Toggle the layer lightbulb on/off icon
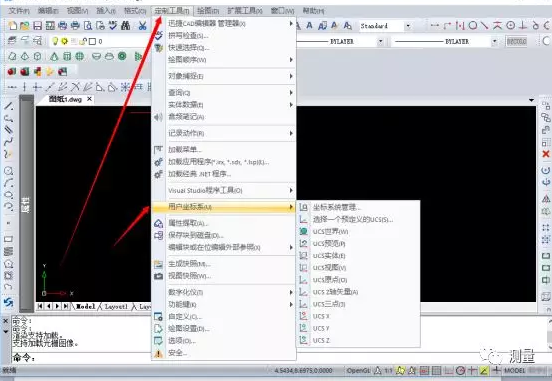 click(x=55, y=41)
